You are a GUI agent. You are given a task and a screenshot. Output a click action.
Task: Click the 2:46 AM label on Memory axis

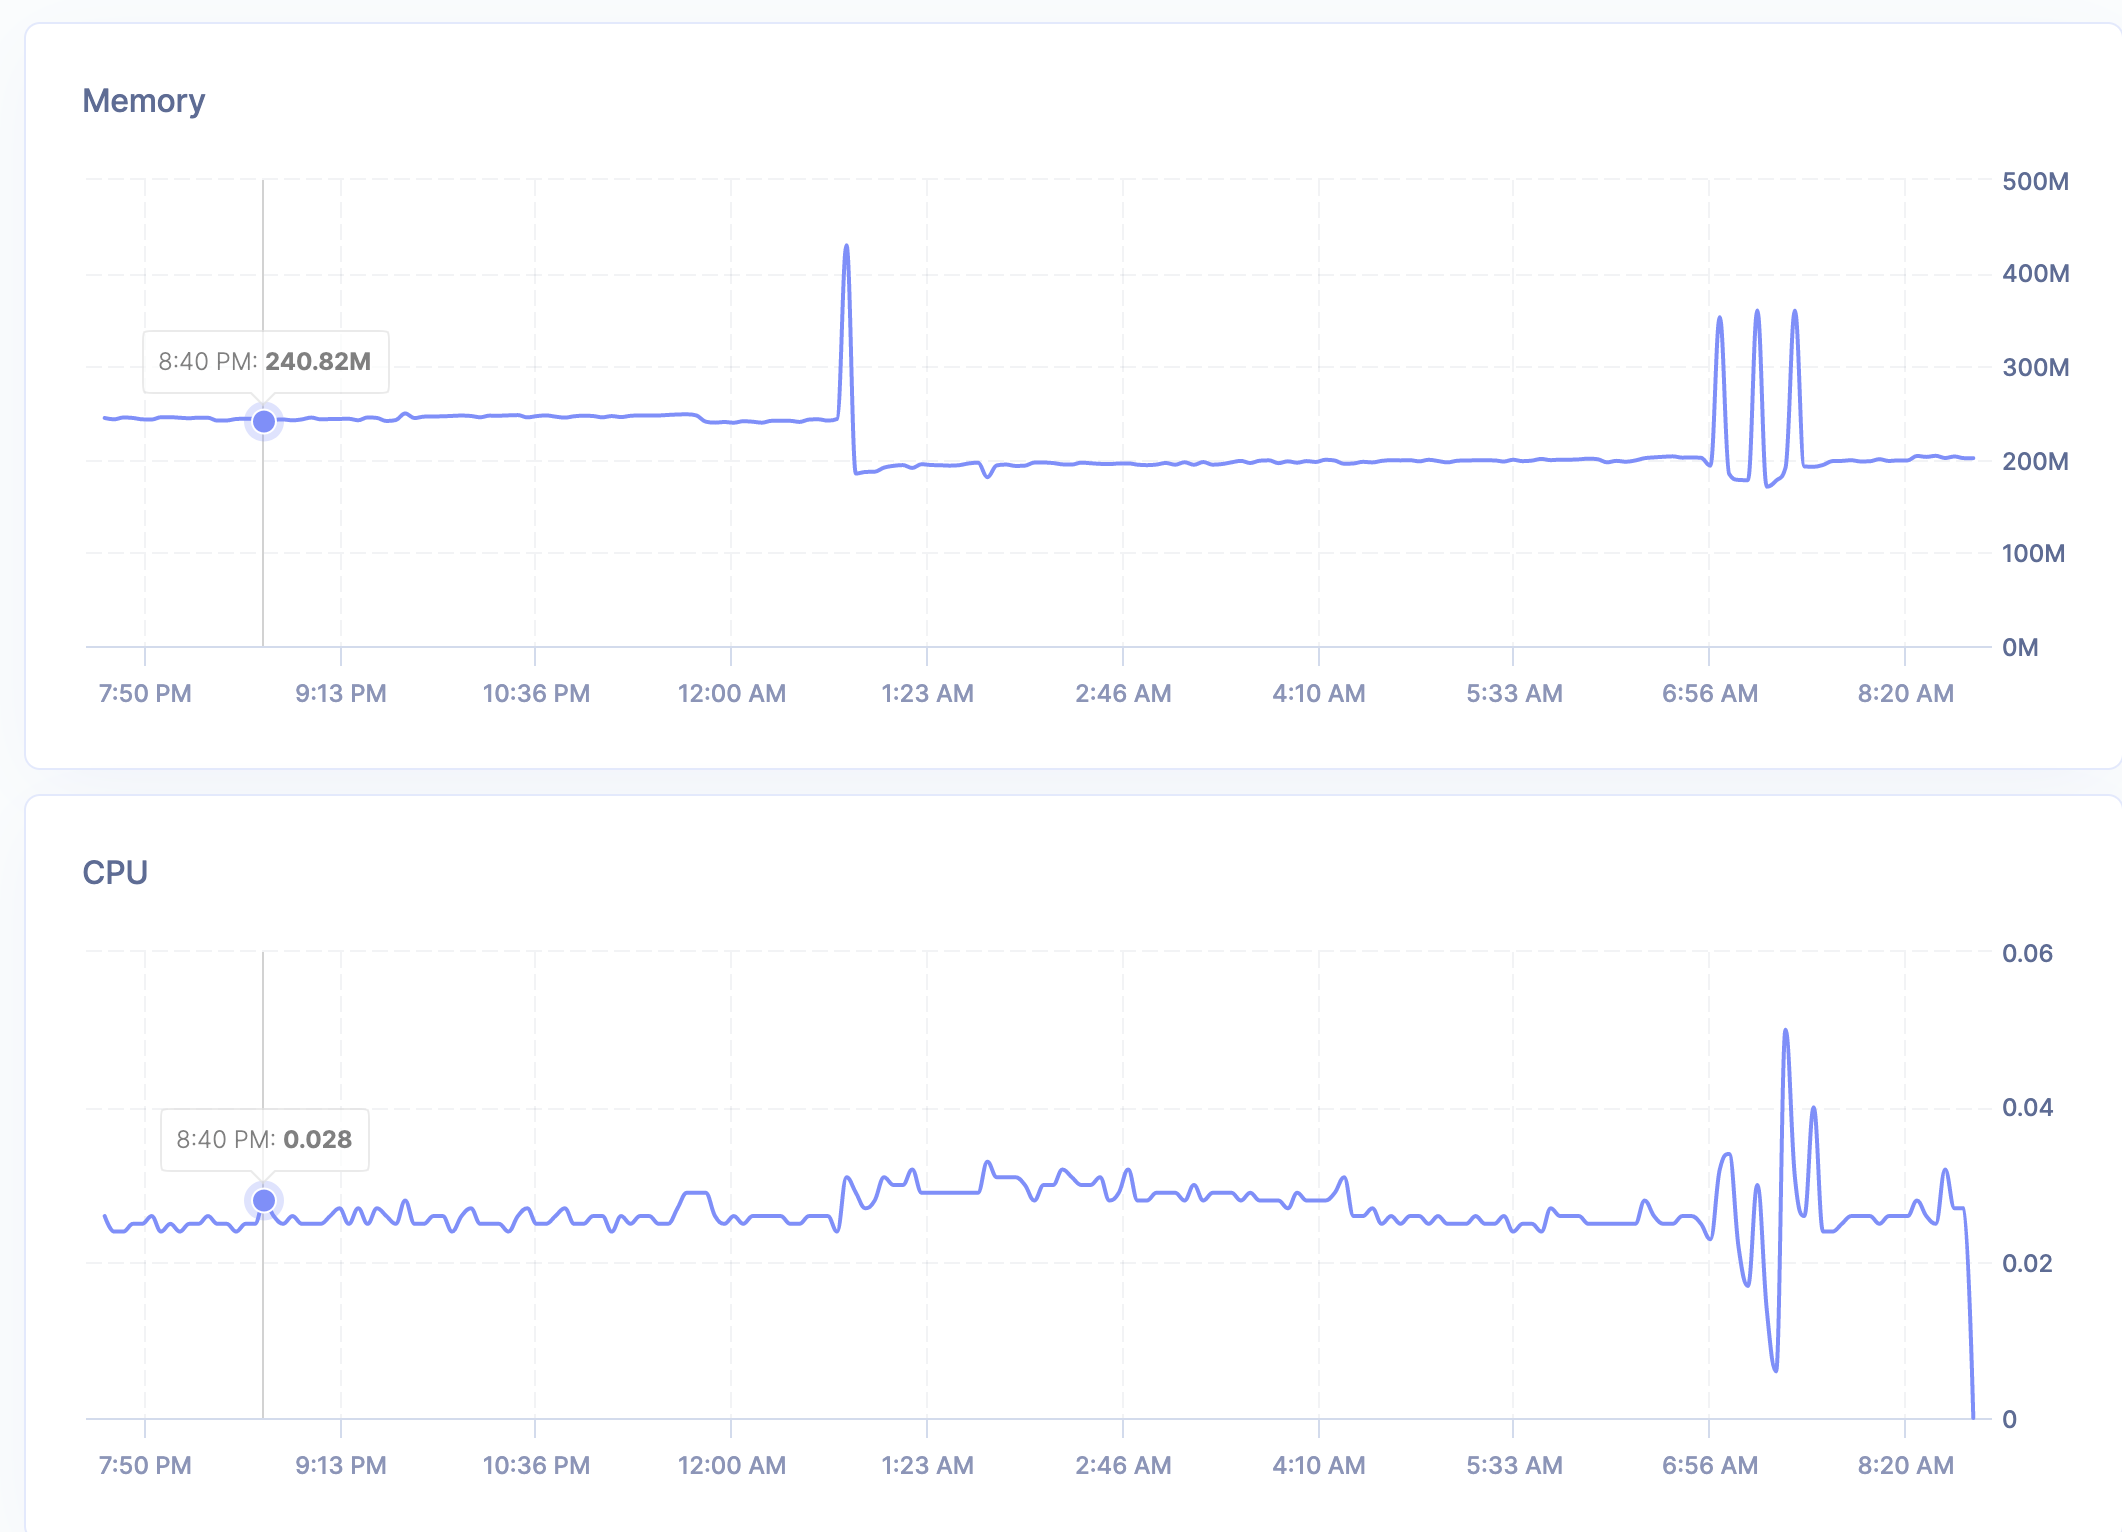point(1123,693)
